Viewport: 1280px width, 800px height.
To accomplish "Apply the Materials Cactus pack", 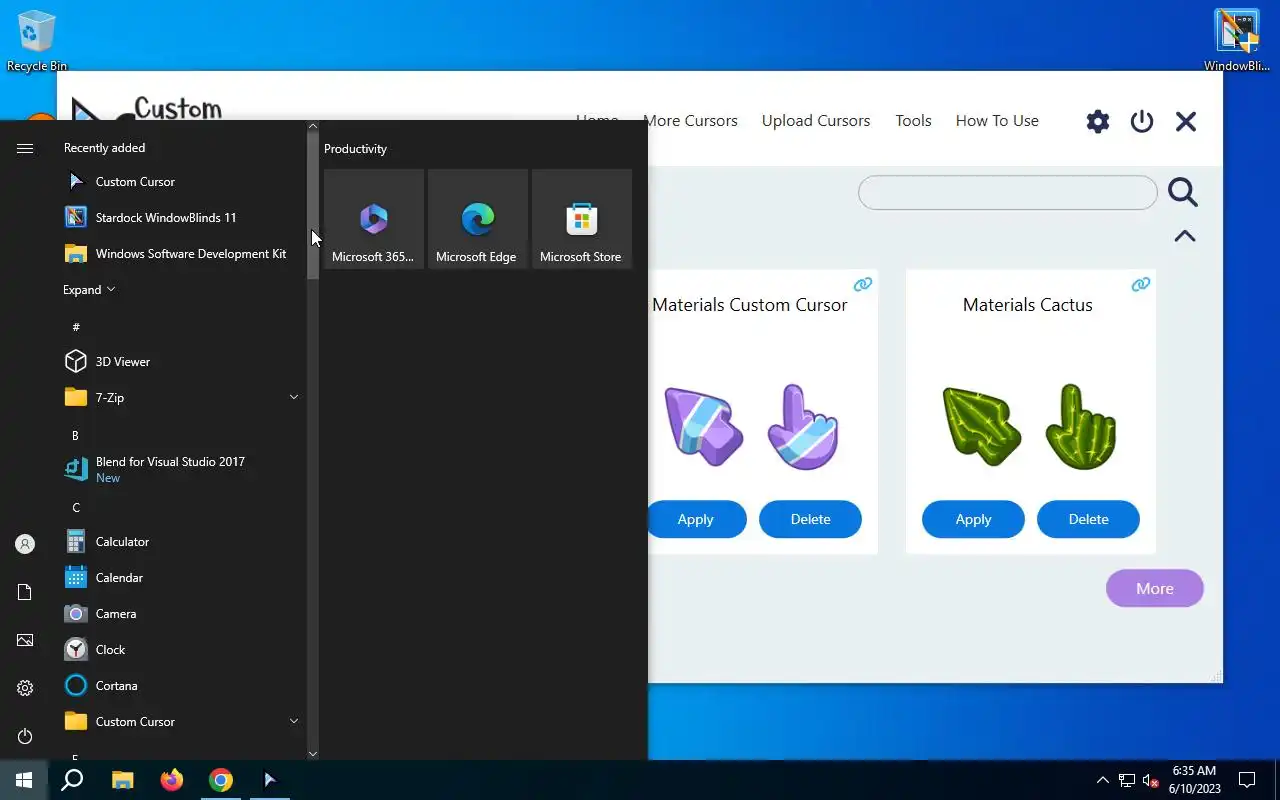I will (x=973, y=519).
